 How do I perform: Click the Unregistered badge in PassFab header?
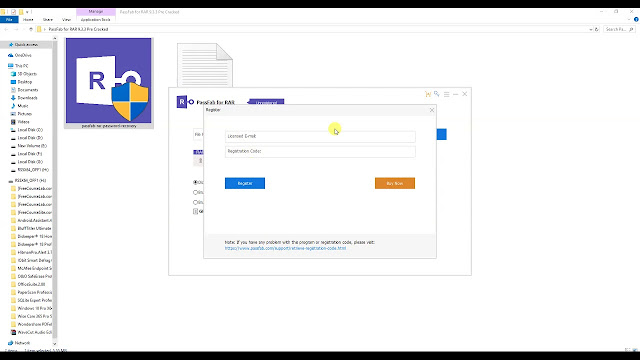(x=266, y=102)
